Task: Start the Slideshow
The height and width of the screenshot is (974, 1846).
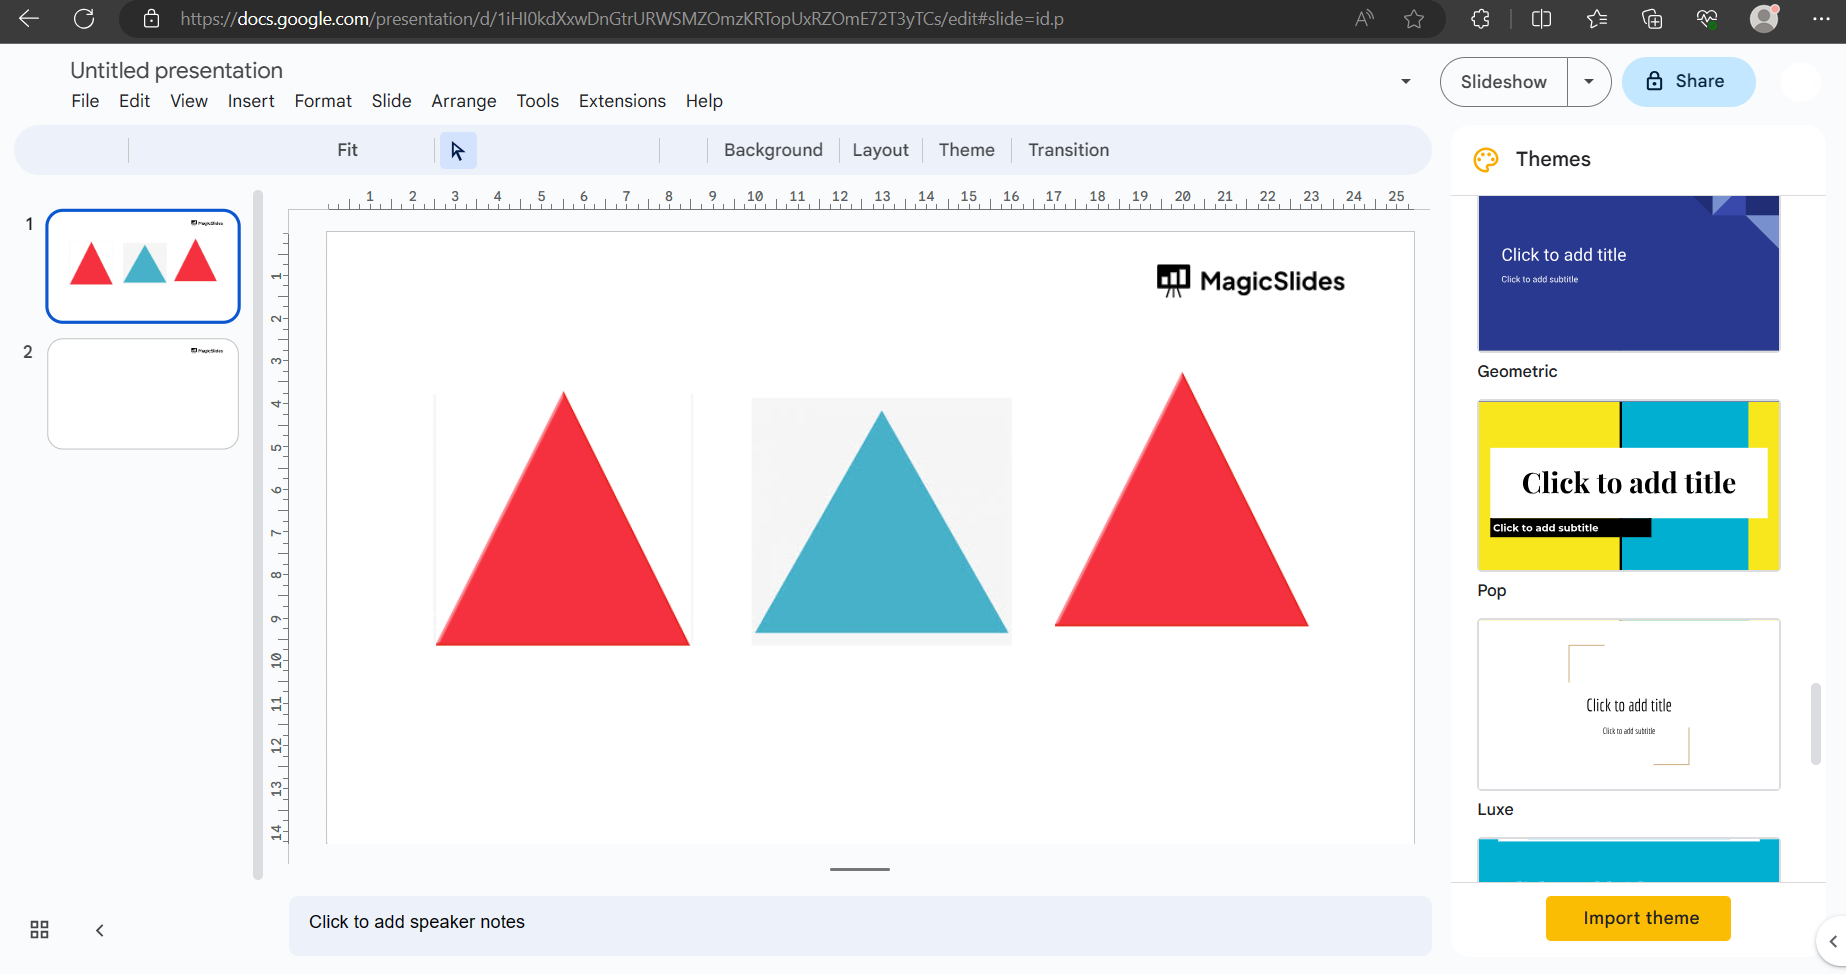Action: tap(1503, 82)
